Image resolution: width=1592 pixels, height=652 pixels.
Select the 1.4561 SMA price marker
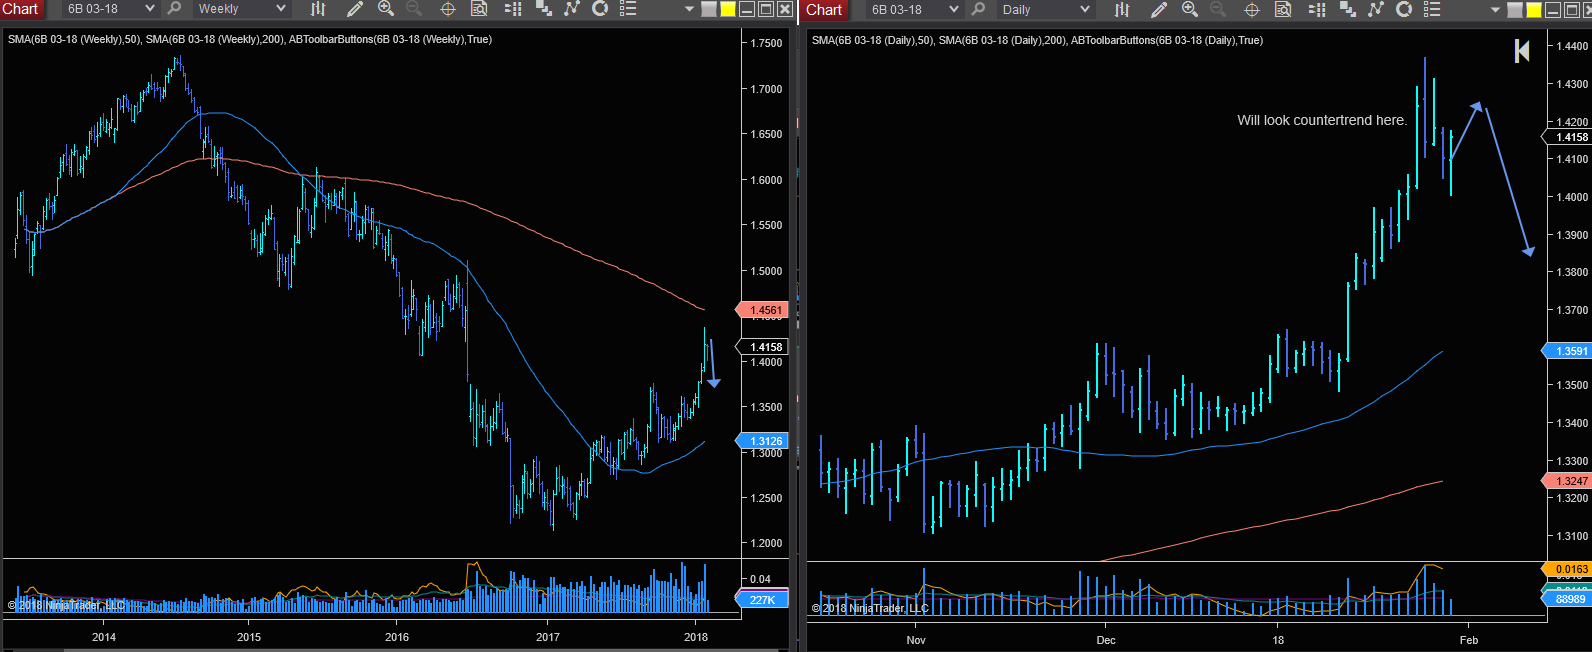(763, 310)
